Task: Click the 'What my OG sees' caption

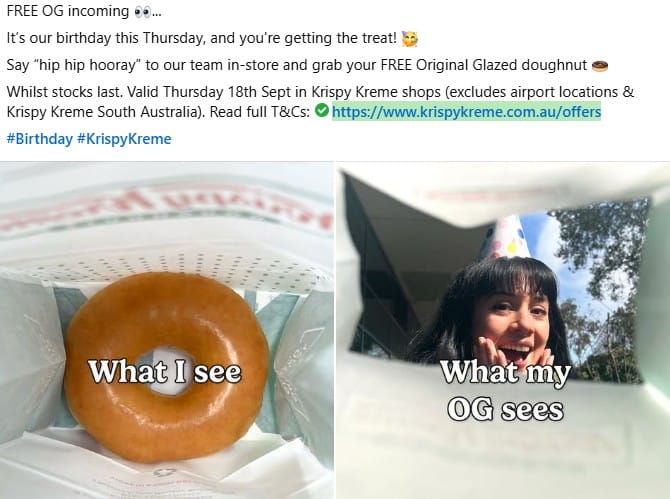Action: click(x=505, y=391)
